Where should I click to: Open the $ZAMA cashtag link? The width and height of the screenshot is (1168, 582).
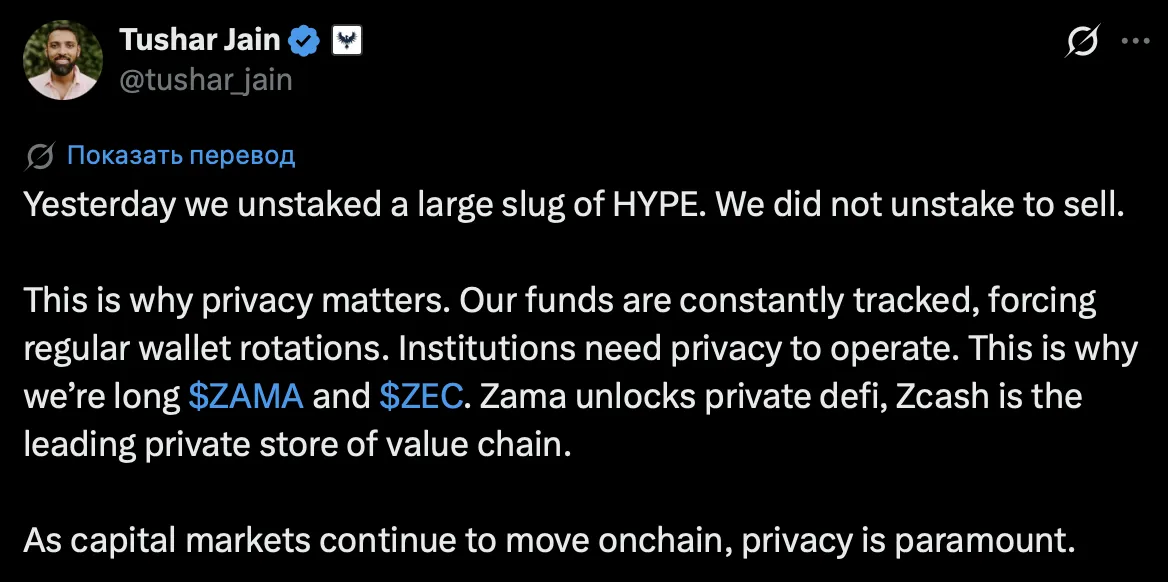click(246, 396)
